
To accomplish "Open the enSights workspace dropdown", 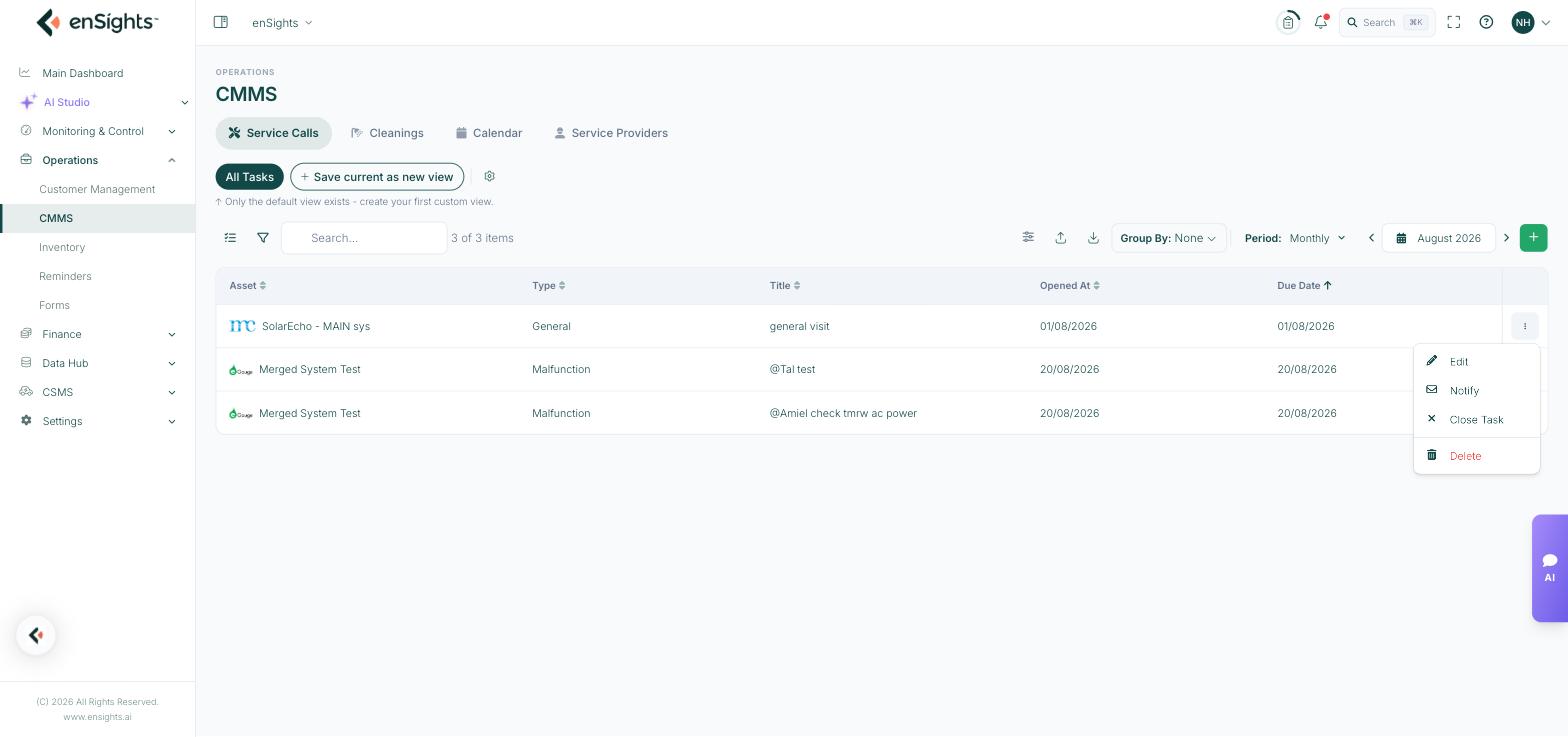I will [282, 22].
